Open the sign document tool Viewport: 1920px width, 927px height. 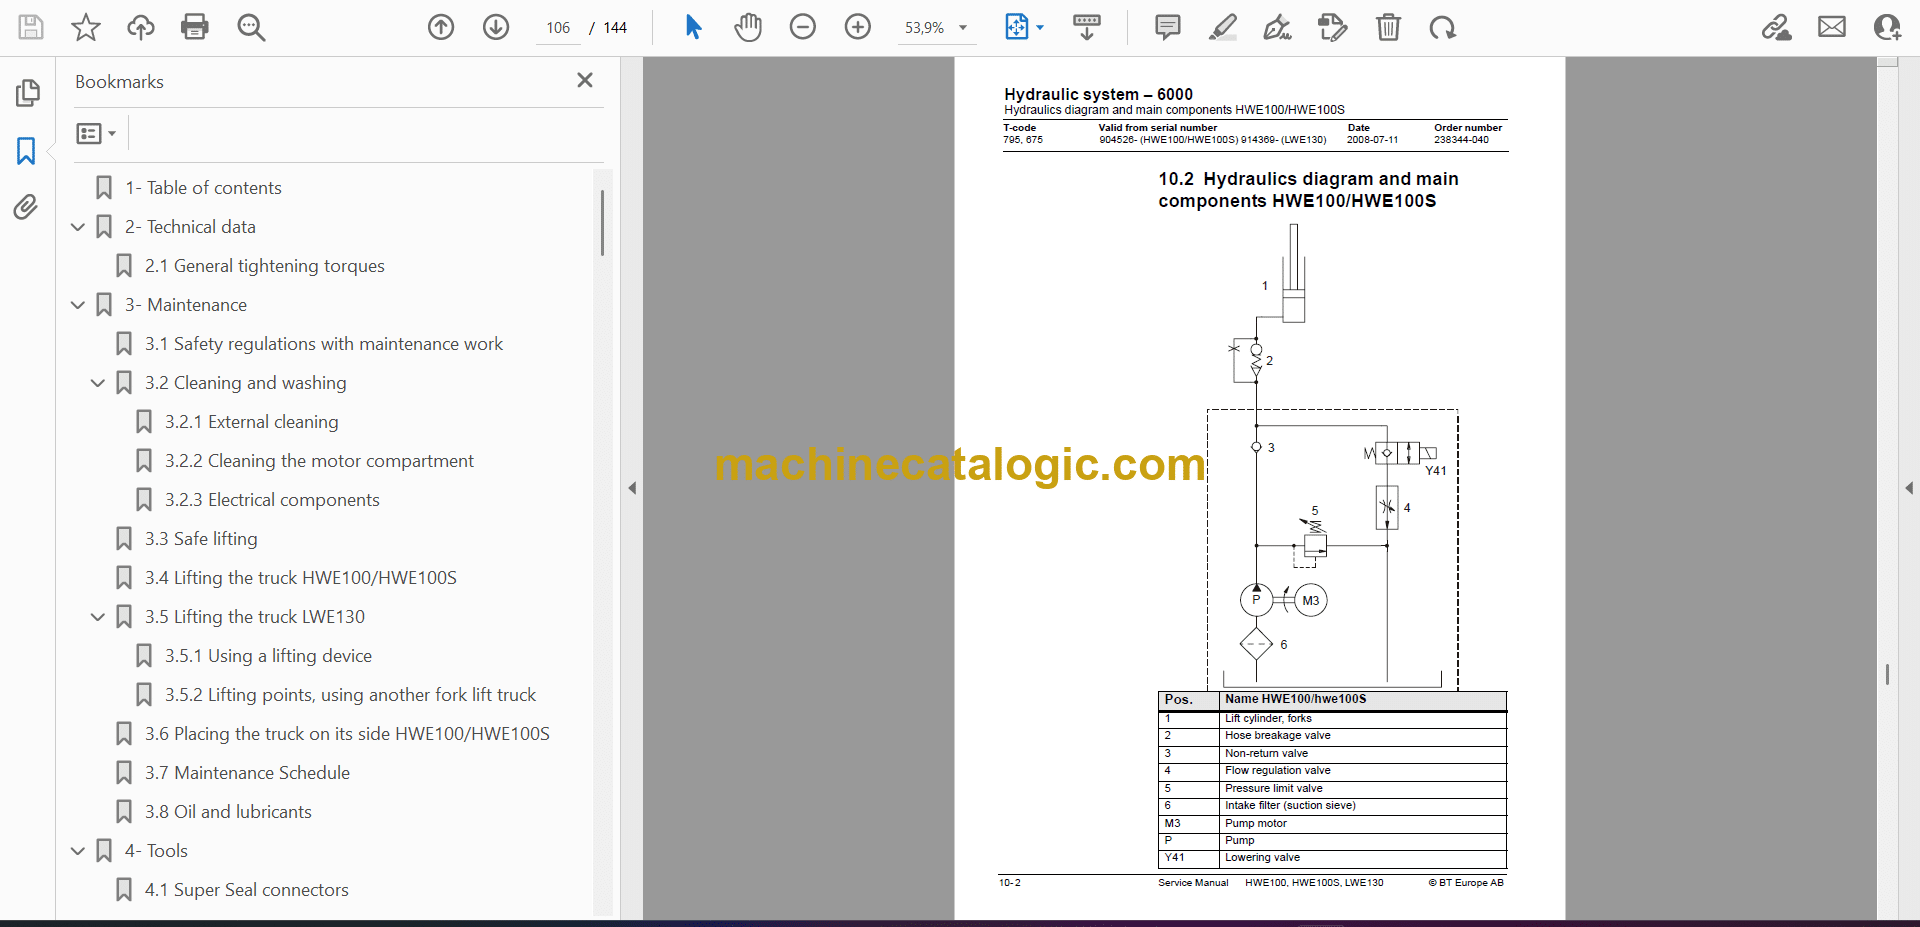(x=1277, y=27)
